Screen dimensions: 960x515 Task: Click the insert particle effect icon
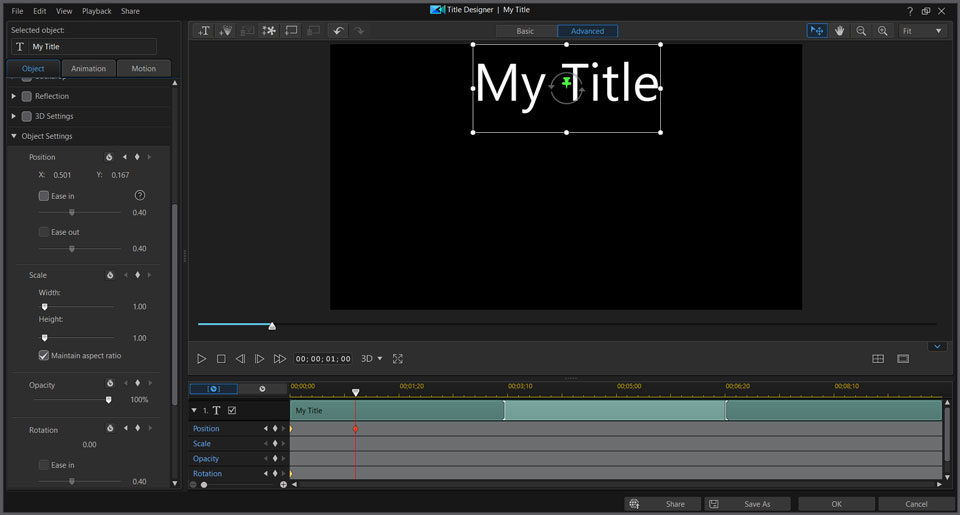(269, 31)
